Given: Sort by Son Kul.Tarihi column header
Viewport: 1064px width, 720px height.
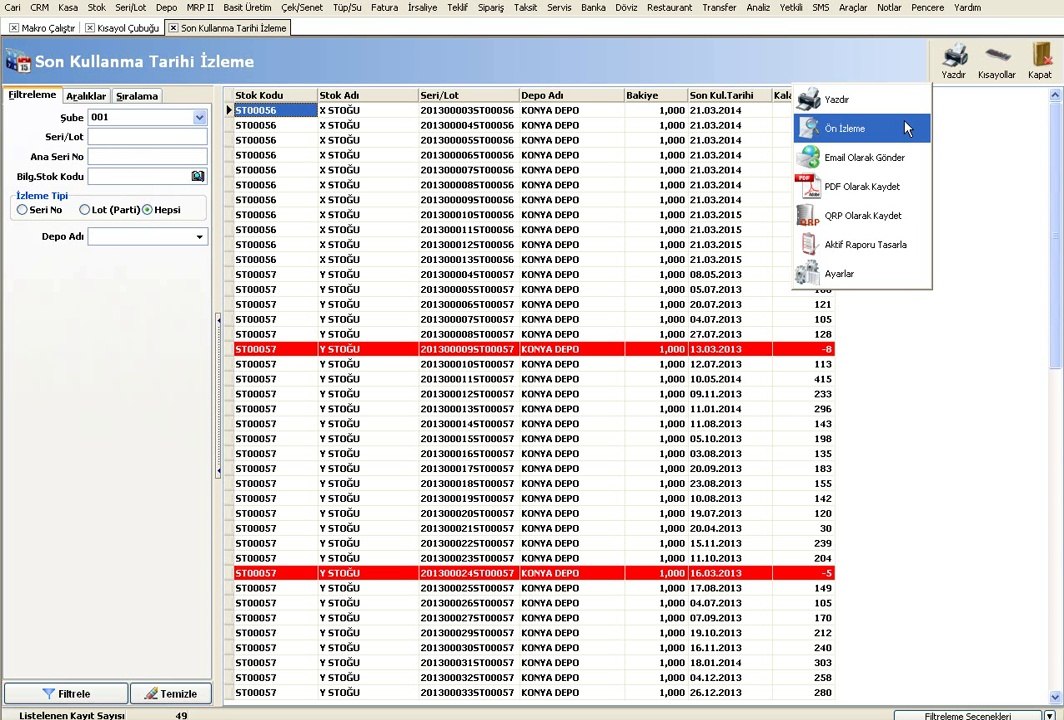Looking at the screenshot, I should click(x=729, y=95).
